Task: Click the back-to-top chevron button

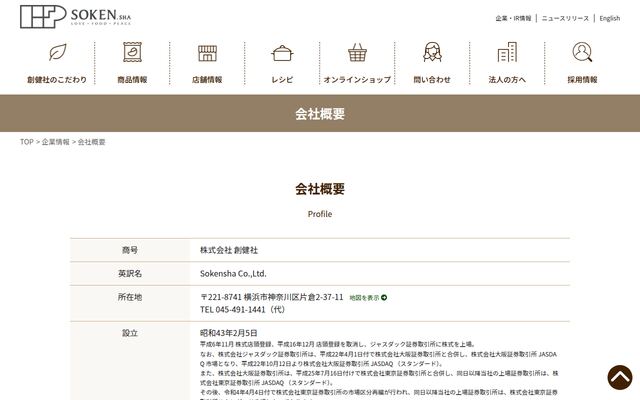Action: click(620, 377)
